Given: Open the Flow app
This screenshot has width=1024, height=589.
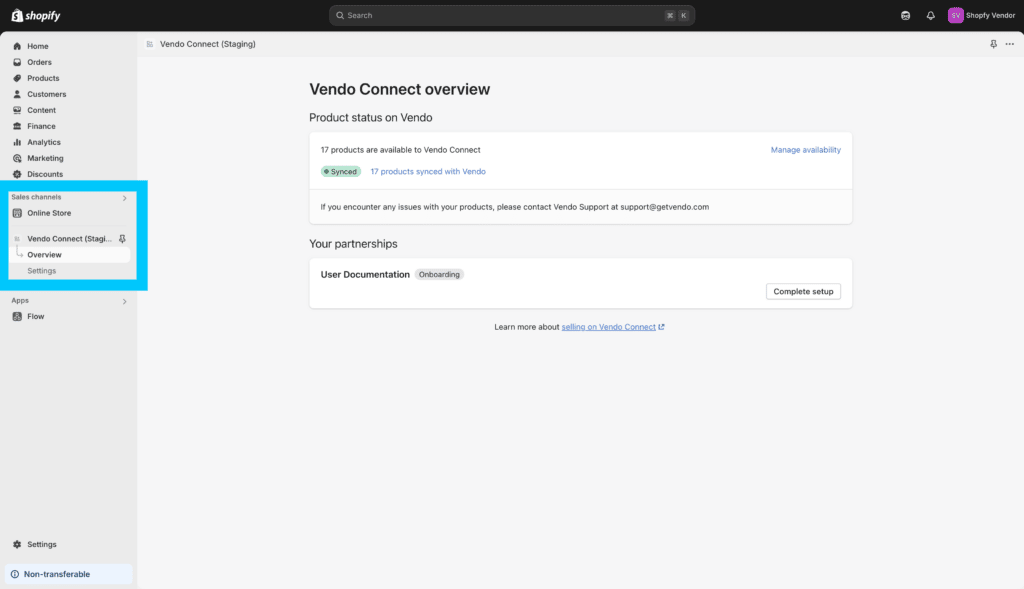Looking at the screenshot, I should coord(36,317).
